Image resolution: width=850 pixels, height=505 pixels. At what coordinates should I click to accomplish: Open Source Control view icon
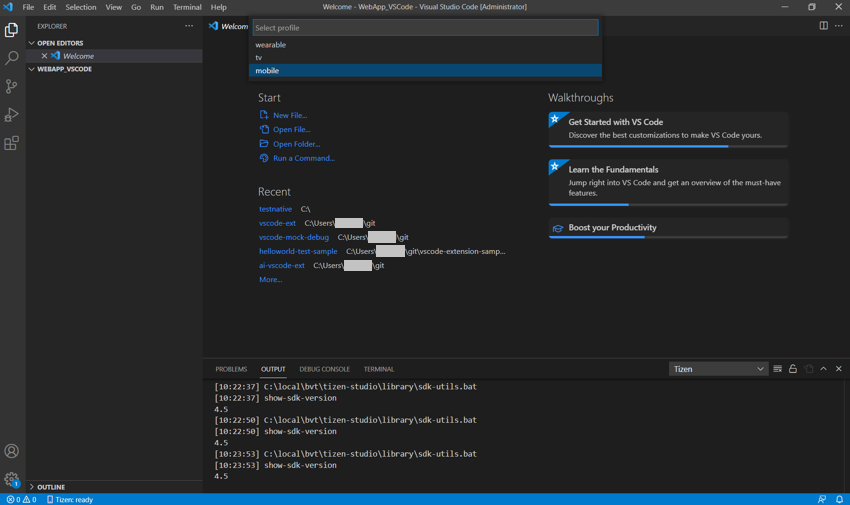pyautogui.click(x=12, y=87)
